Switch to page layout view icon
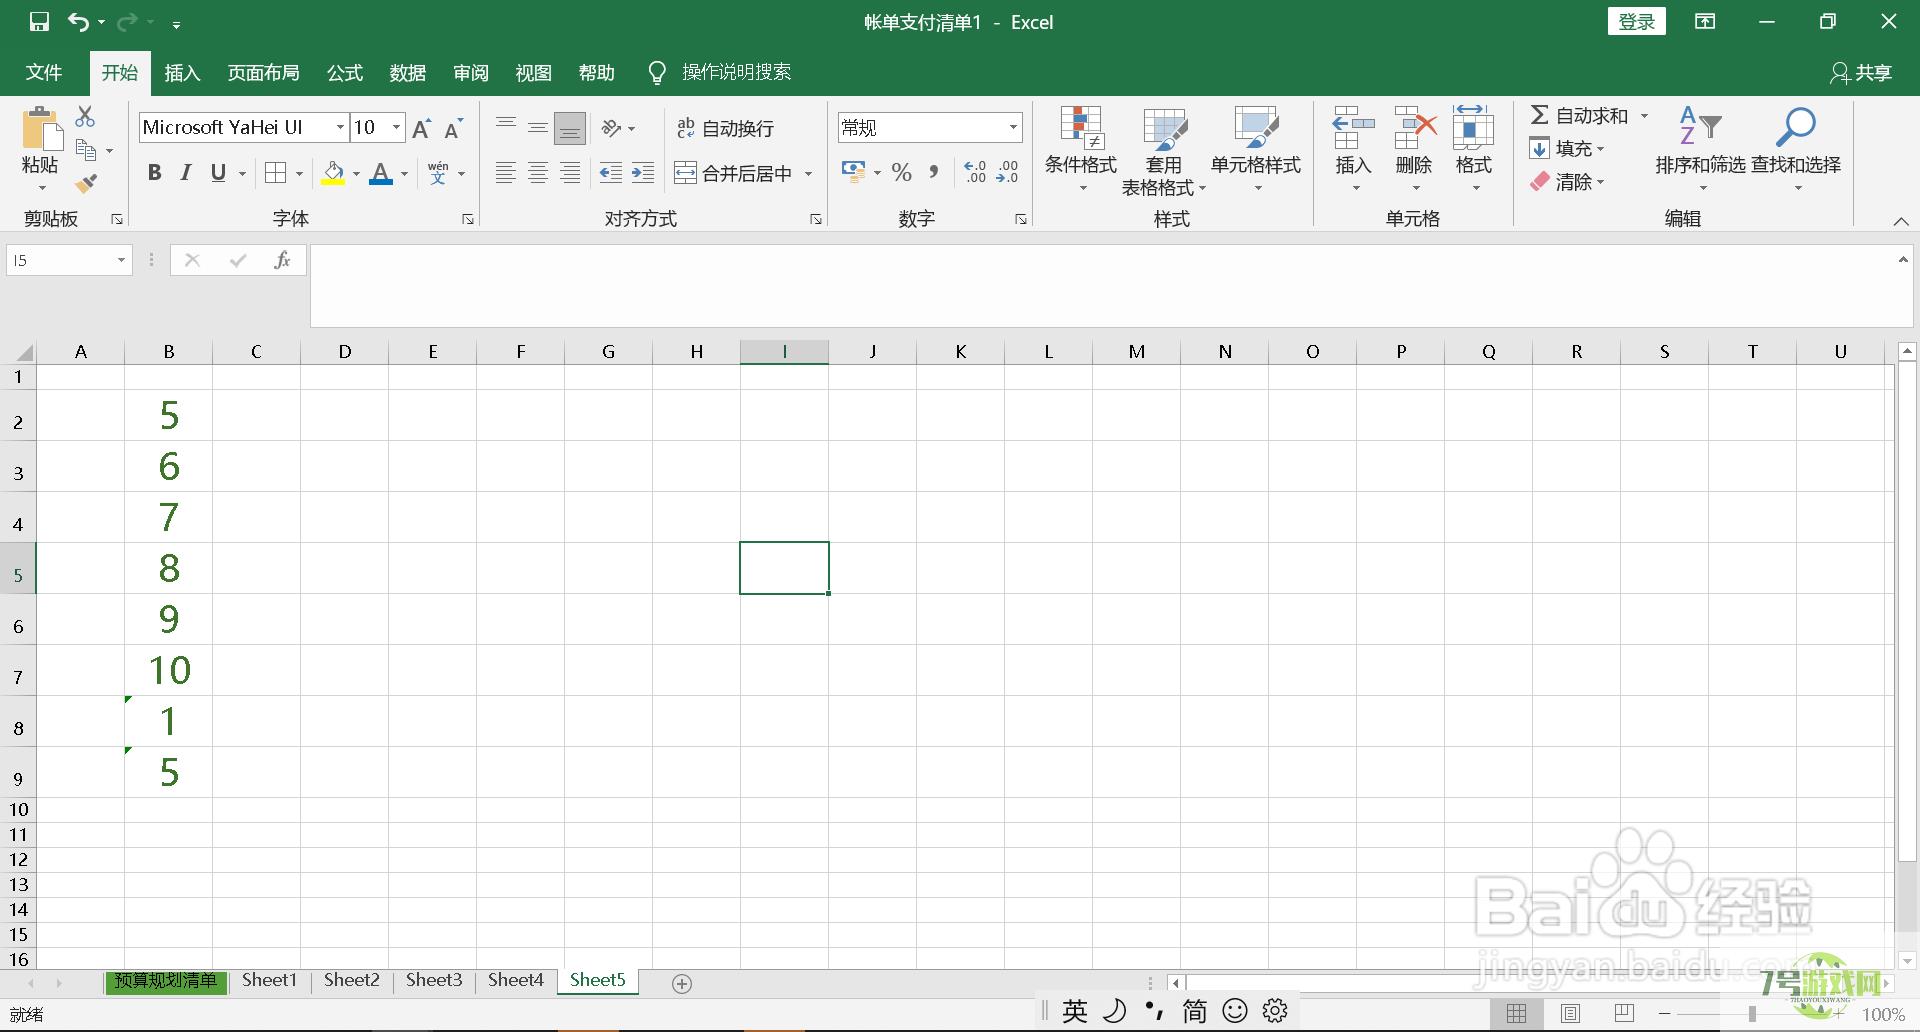Viewport: 1920px width, 1032px height. coord(1570,1013)
